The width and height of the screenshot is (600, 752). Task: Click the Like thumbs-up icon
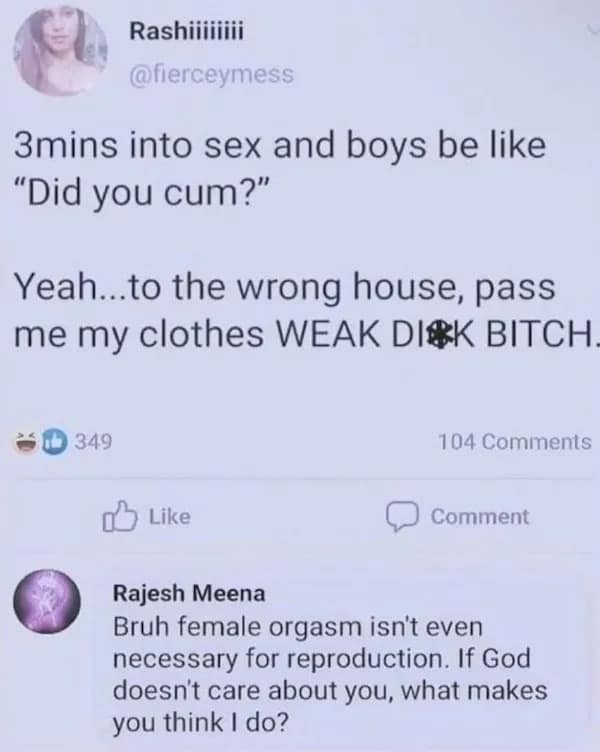(120, 517)
